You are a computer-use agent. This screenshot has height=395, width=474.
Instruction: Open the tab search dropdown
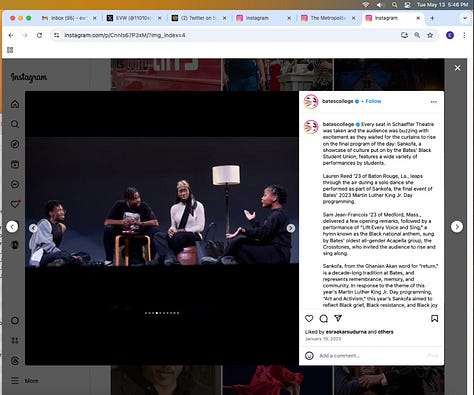465,18
